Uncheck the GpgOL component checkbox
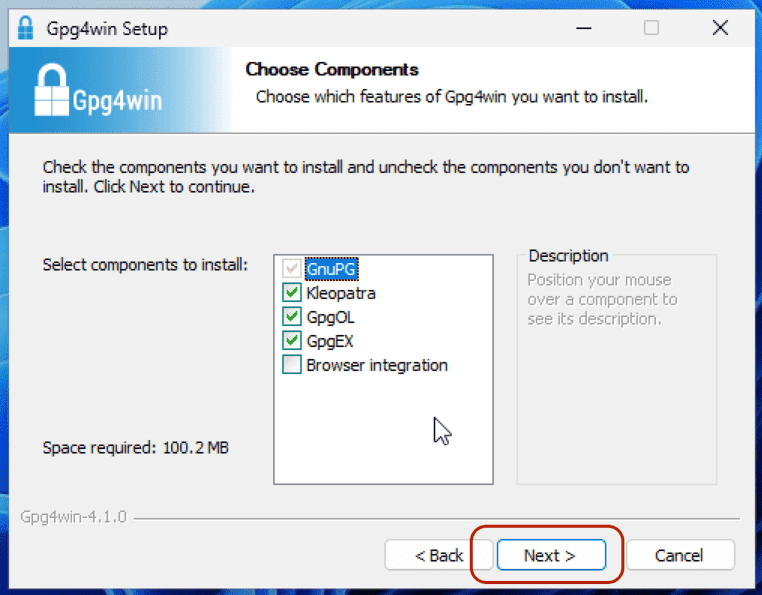The image size is (762, 595). click(292, 316)
